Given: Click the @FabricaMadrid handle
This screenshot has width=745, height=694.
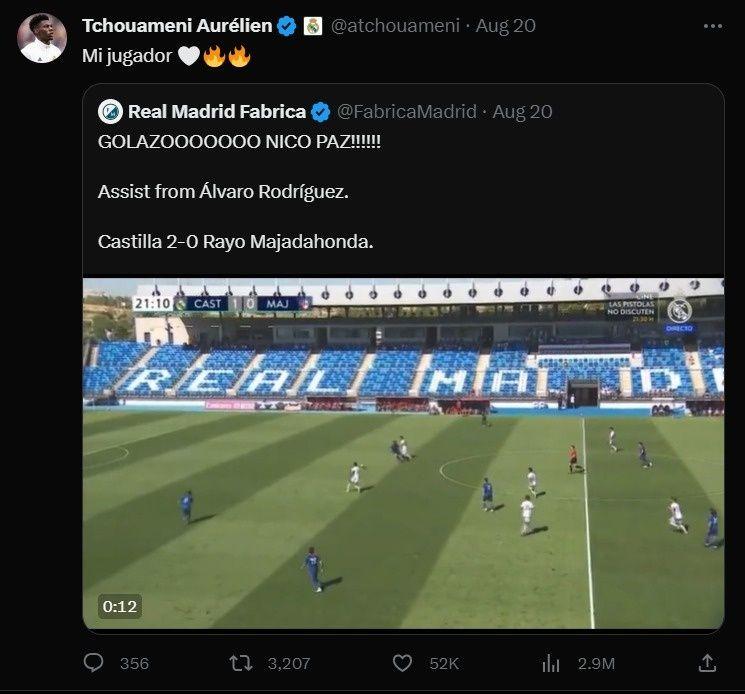Looking at the screenshot, I should tap(406, 111).
